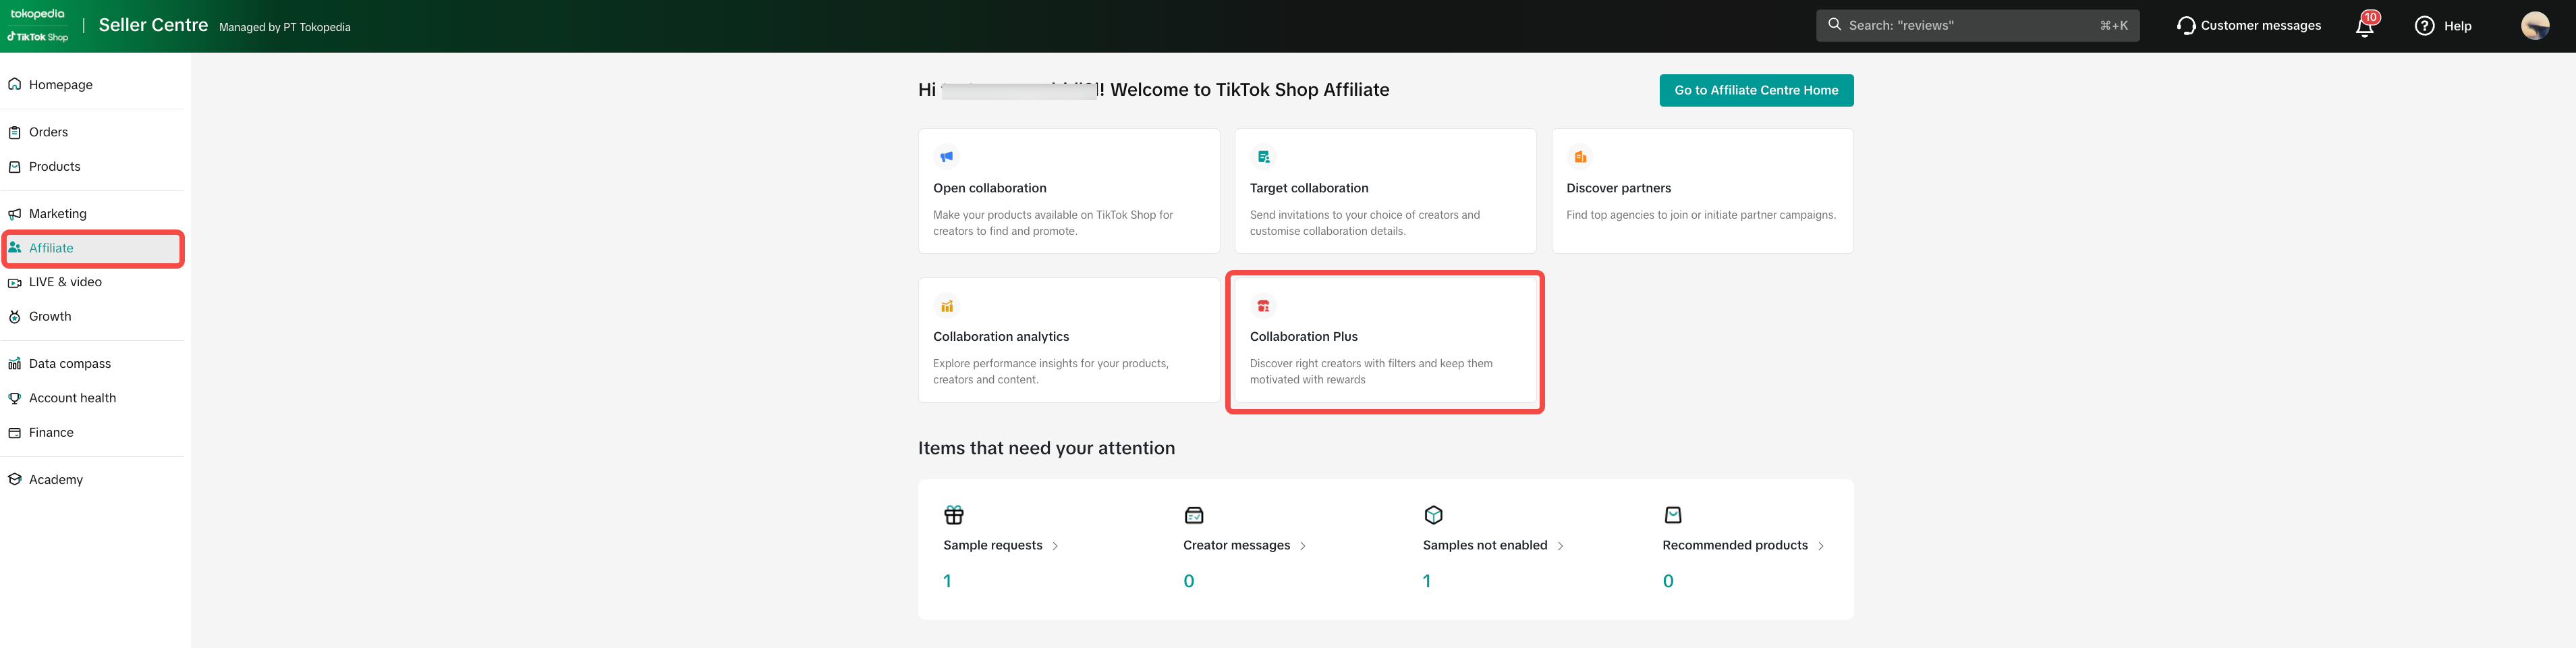
Task: Open LIVE & video in sidebar
Action: [x=65, y=282]
